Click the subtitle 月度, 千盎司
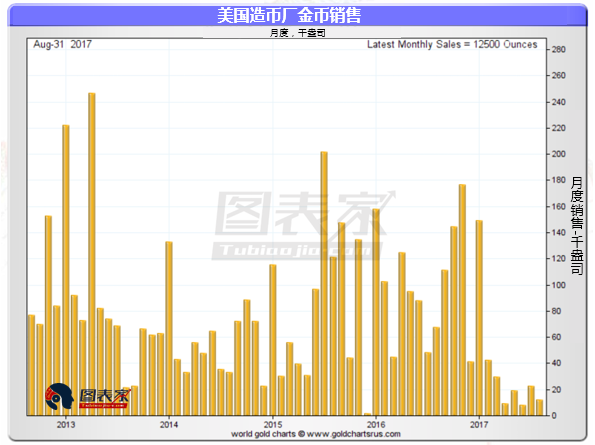595x445 pixels. point(298,33)
